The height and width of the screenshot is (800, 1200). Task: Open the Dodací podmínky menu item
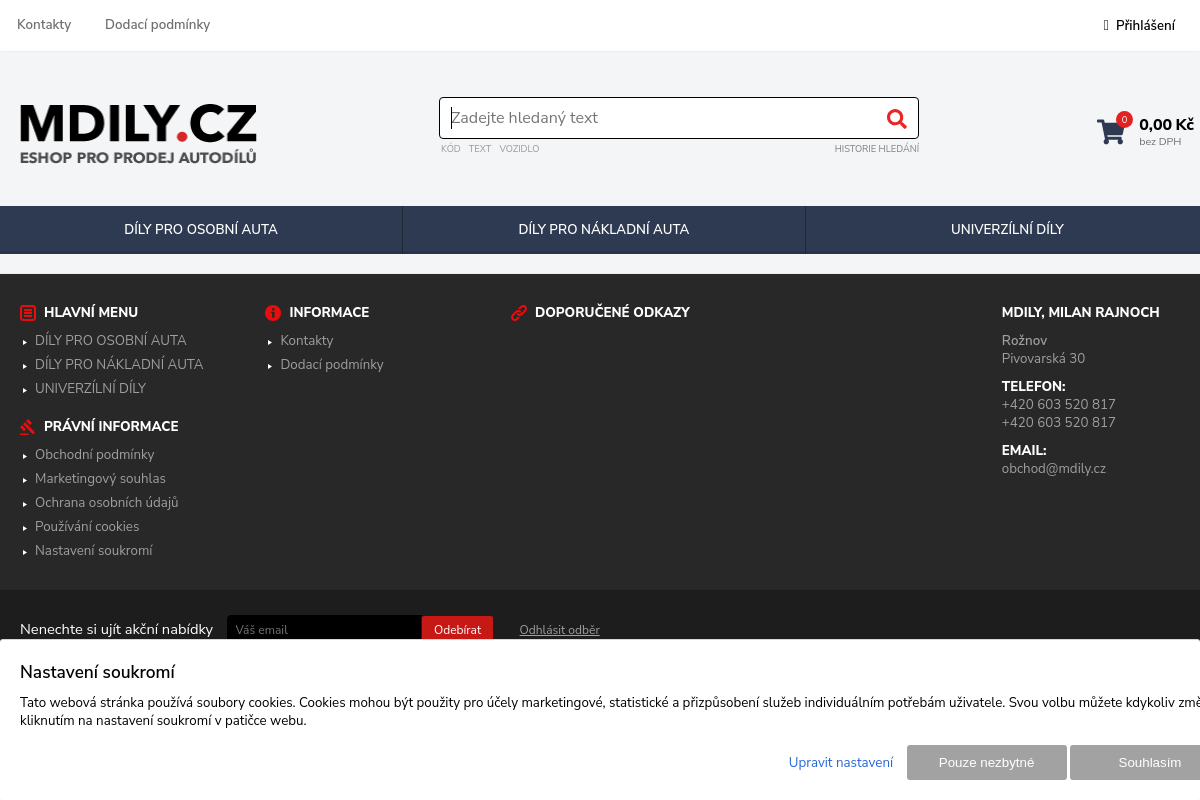point(157,25)
